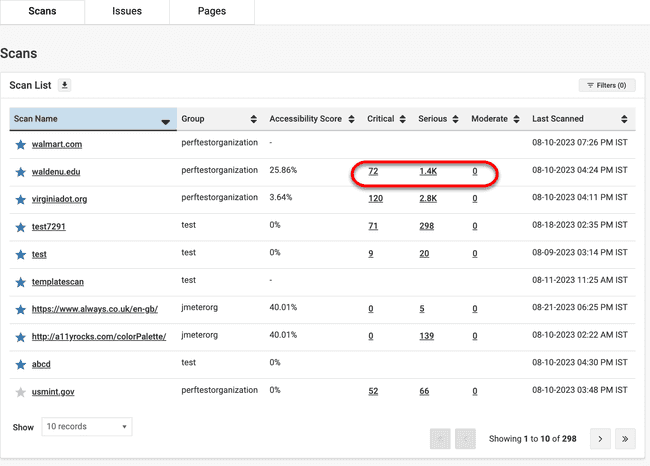
Task: Click the previous page arrow
Action: (465, 438)
